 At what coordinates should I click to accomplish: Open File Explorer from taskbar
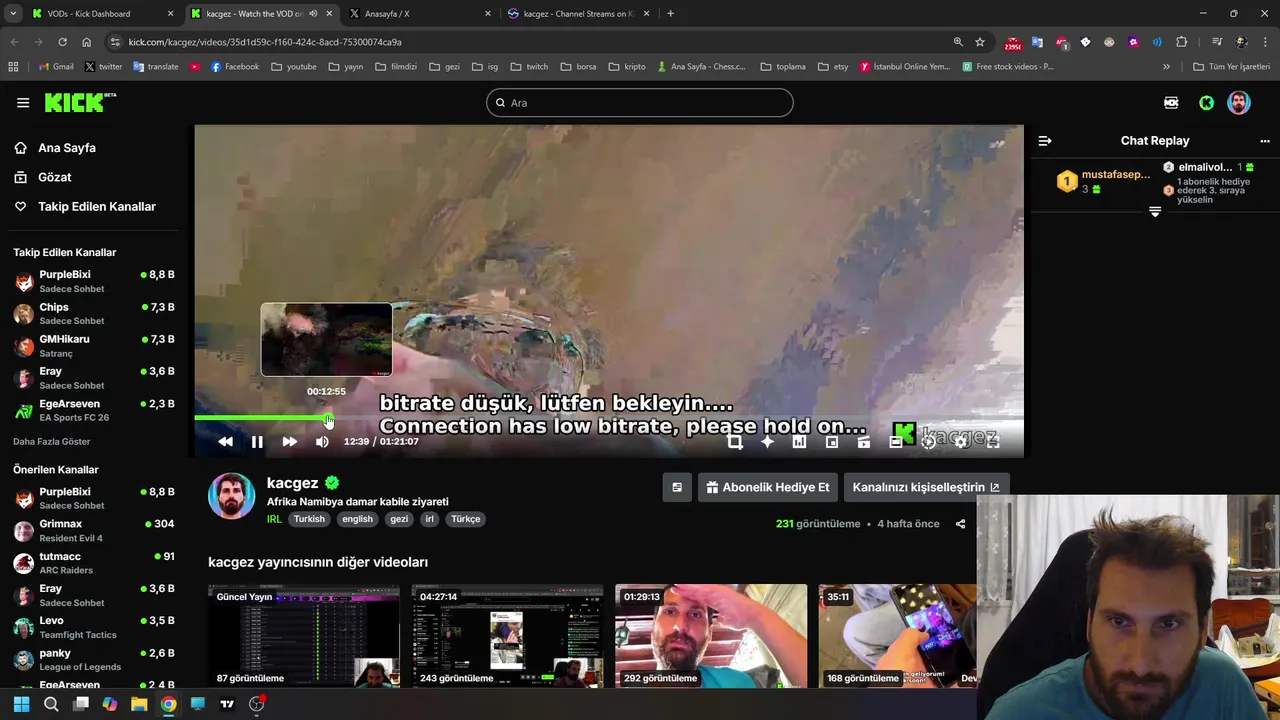point(139,704)
